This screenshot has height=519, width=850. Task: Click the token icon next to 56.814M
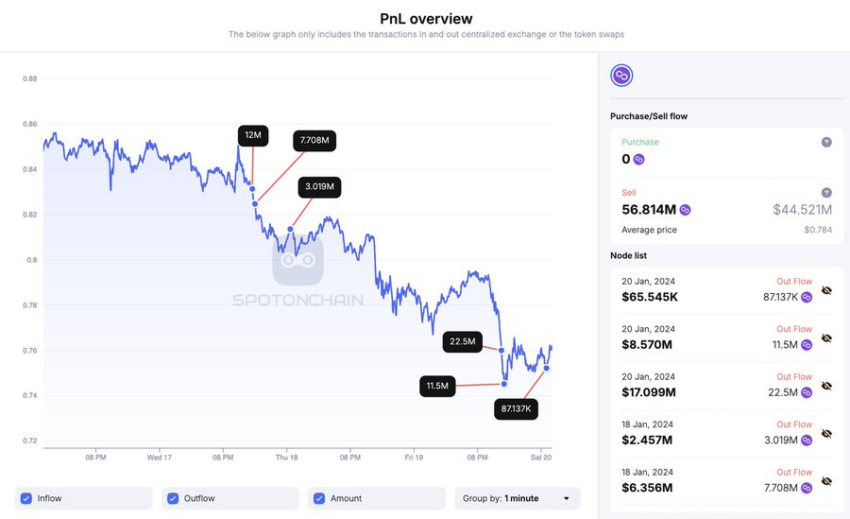[x=685, y=210]
